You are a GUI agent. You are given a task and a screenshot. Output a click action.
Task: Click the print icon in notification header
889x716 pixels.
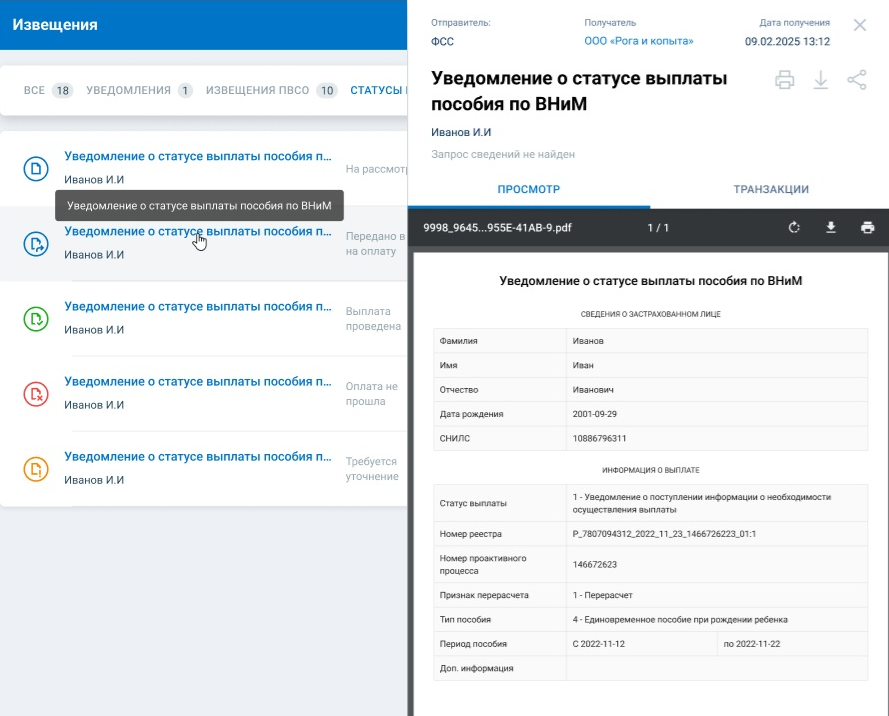[785, 81]
